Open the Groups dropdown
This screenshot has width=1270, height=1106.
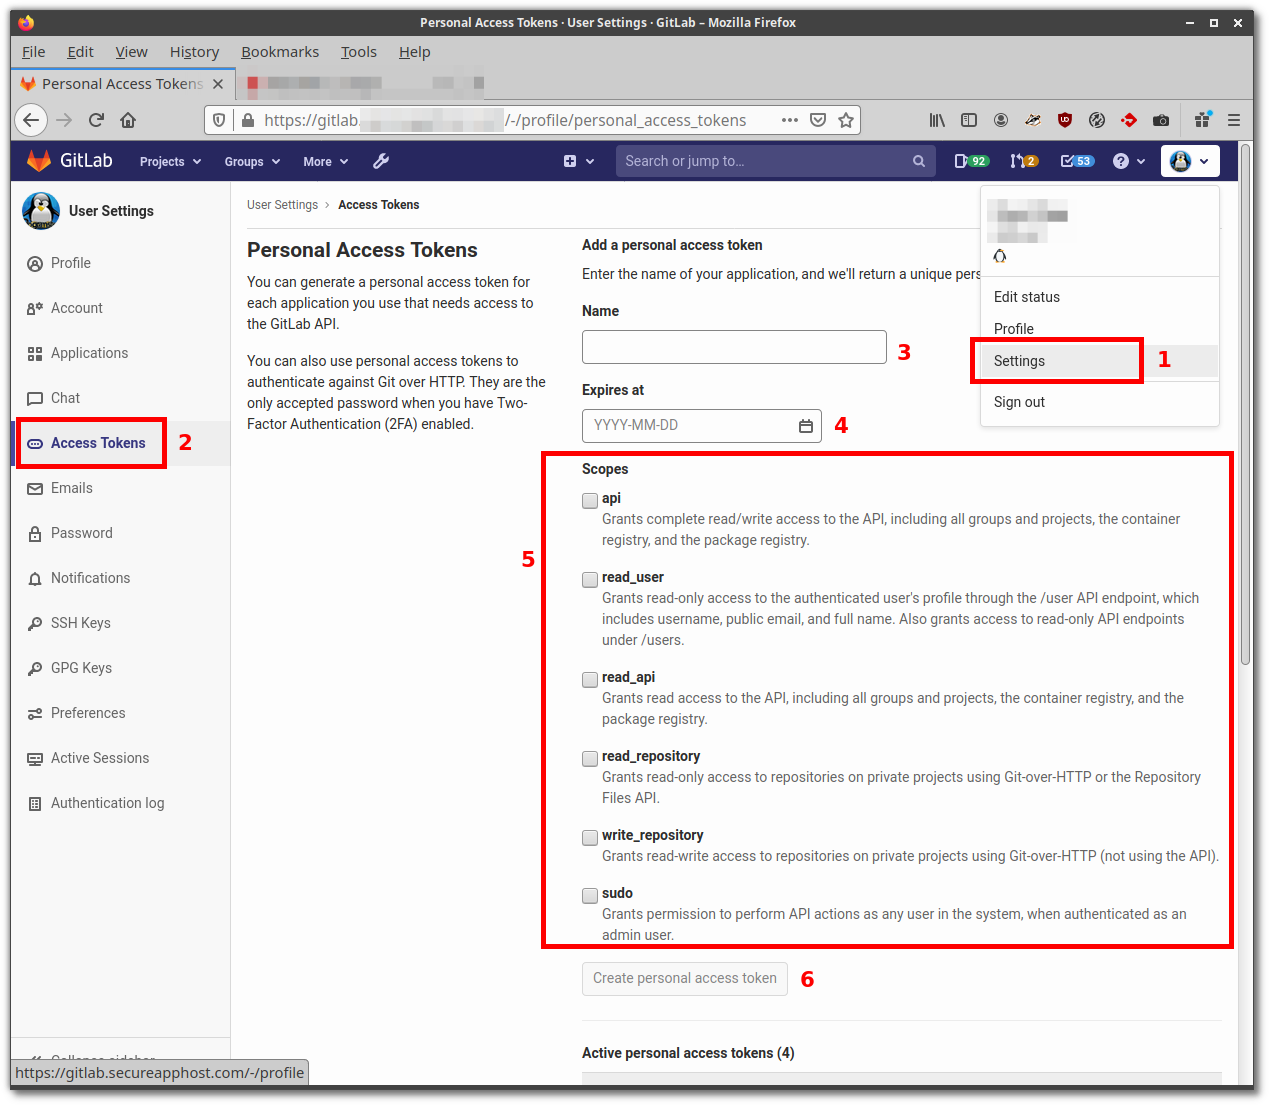click(x=250, y=161)
